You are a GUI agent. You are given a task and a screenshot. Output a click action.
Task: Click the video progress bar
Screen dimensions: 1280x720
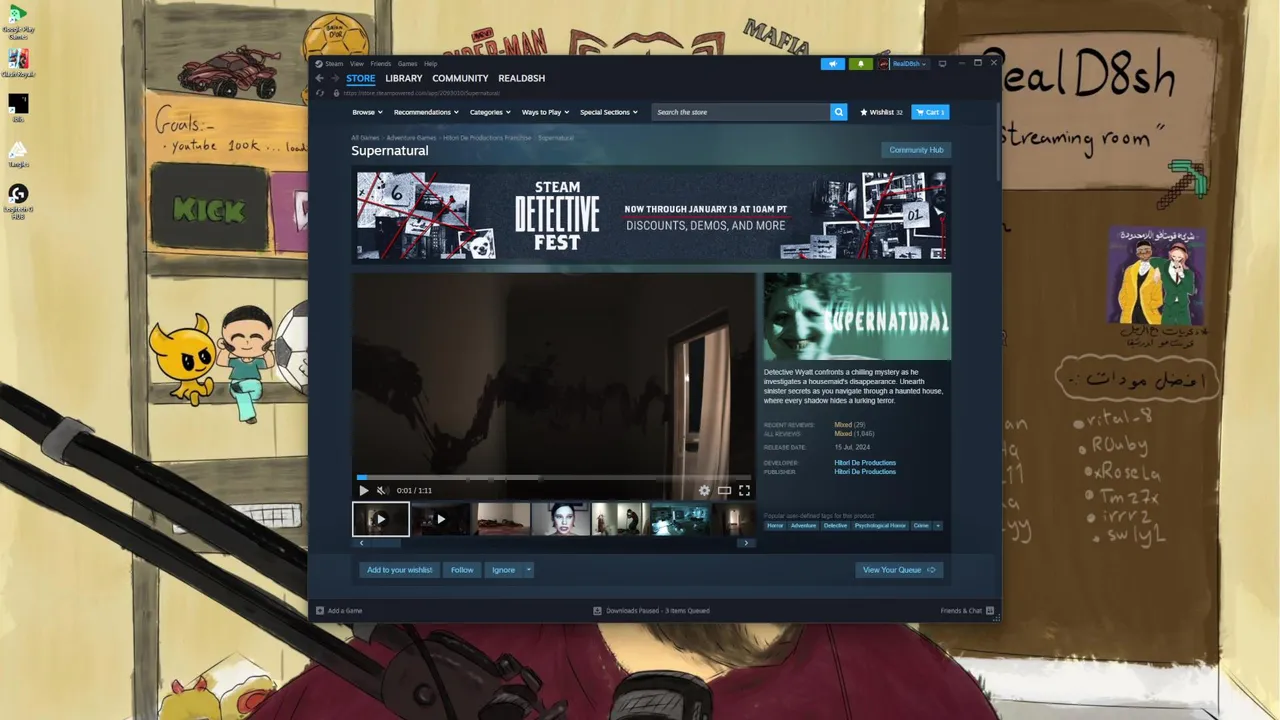tap(554, 477)
